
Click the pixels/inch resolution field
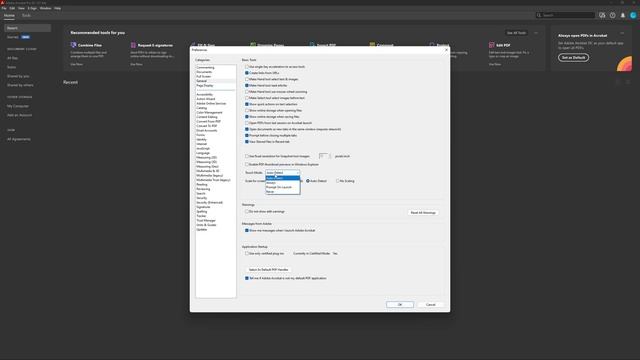click(x=323, y=156)
